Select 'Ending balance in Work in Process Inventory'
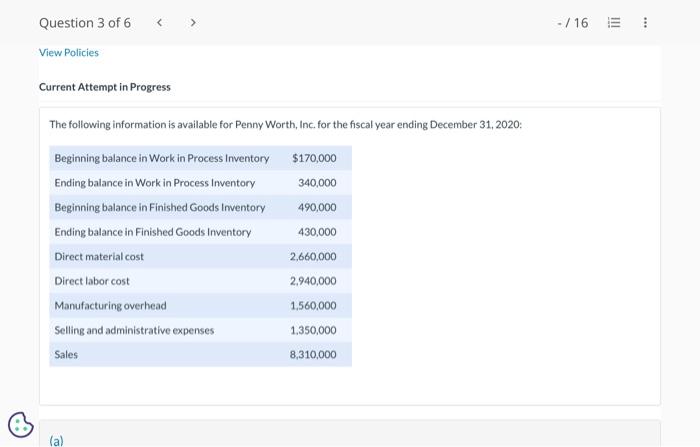 (154, 183)
